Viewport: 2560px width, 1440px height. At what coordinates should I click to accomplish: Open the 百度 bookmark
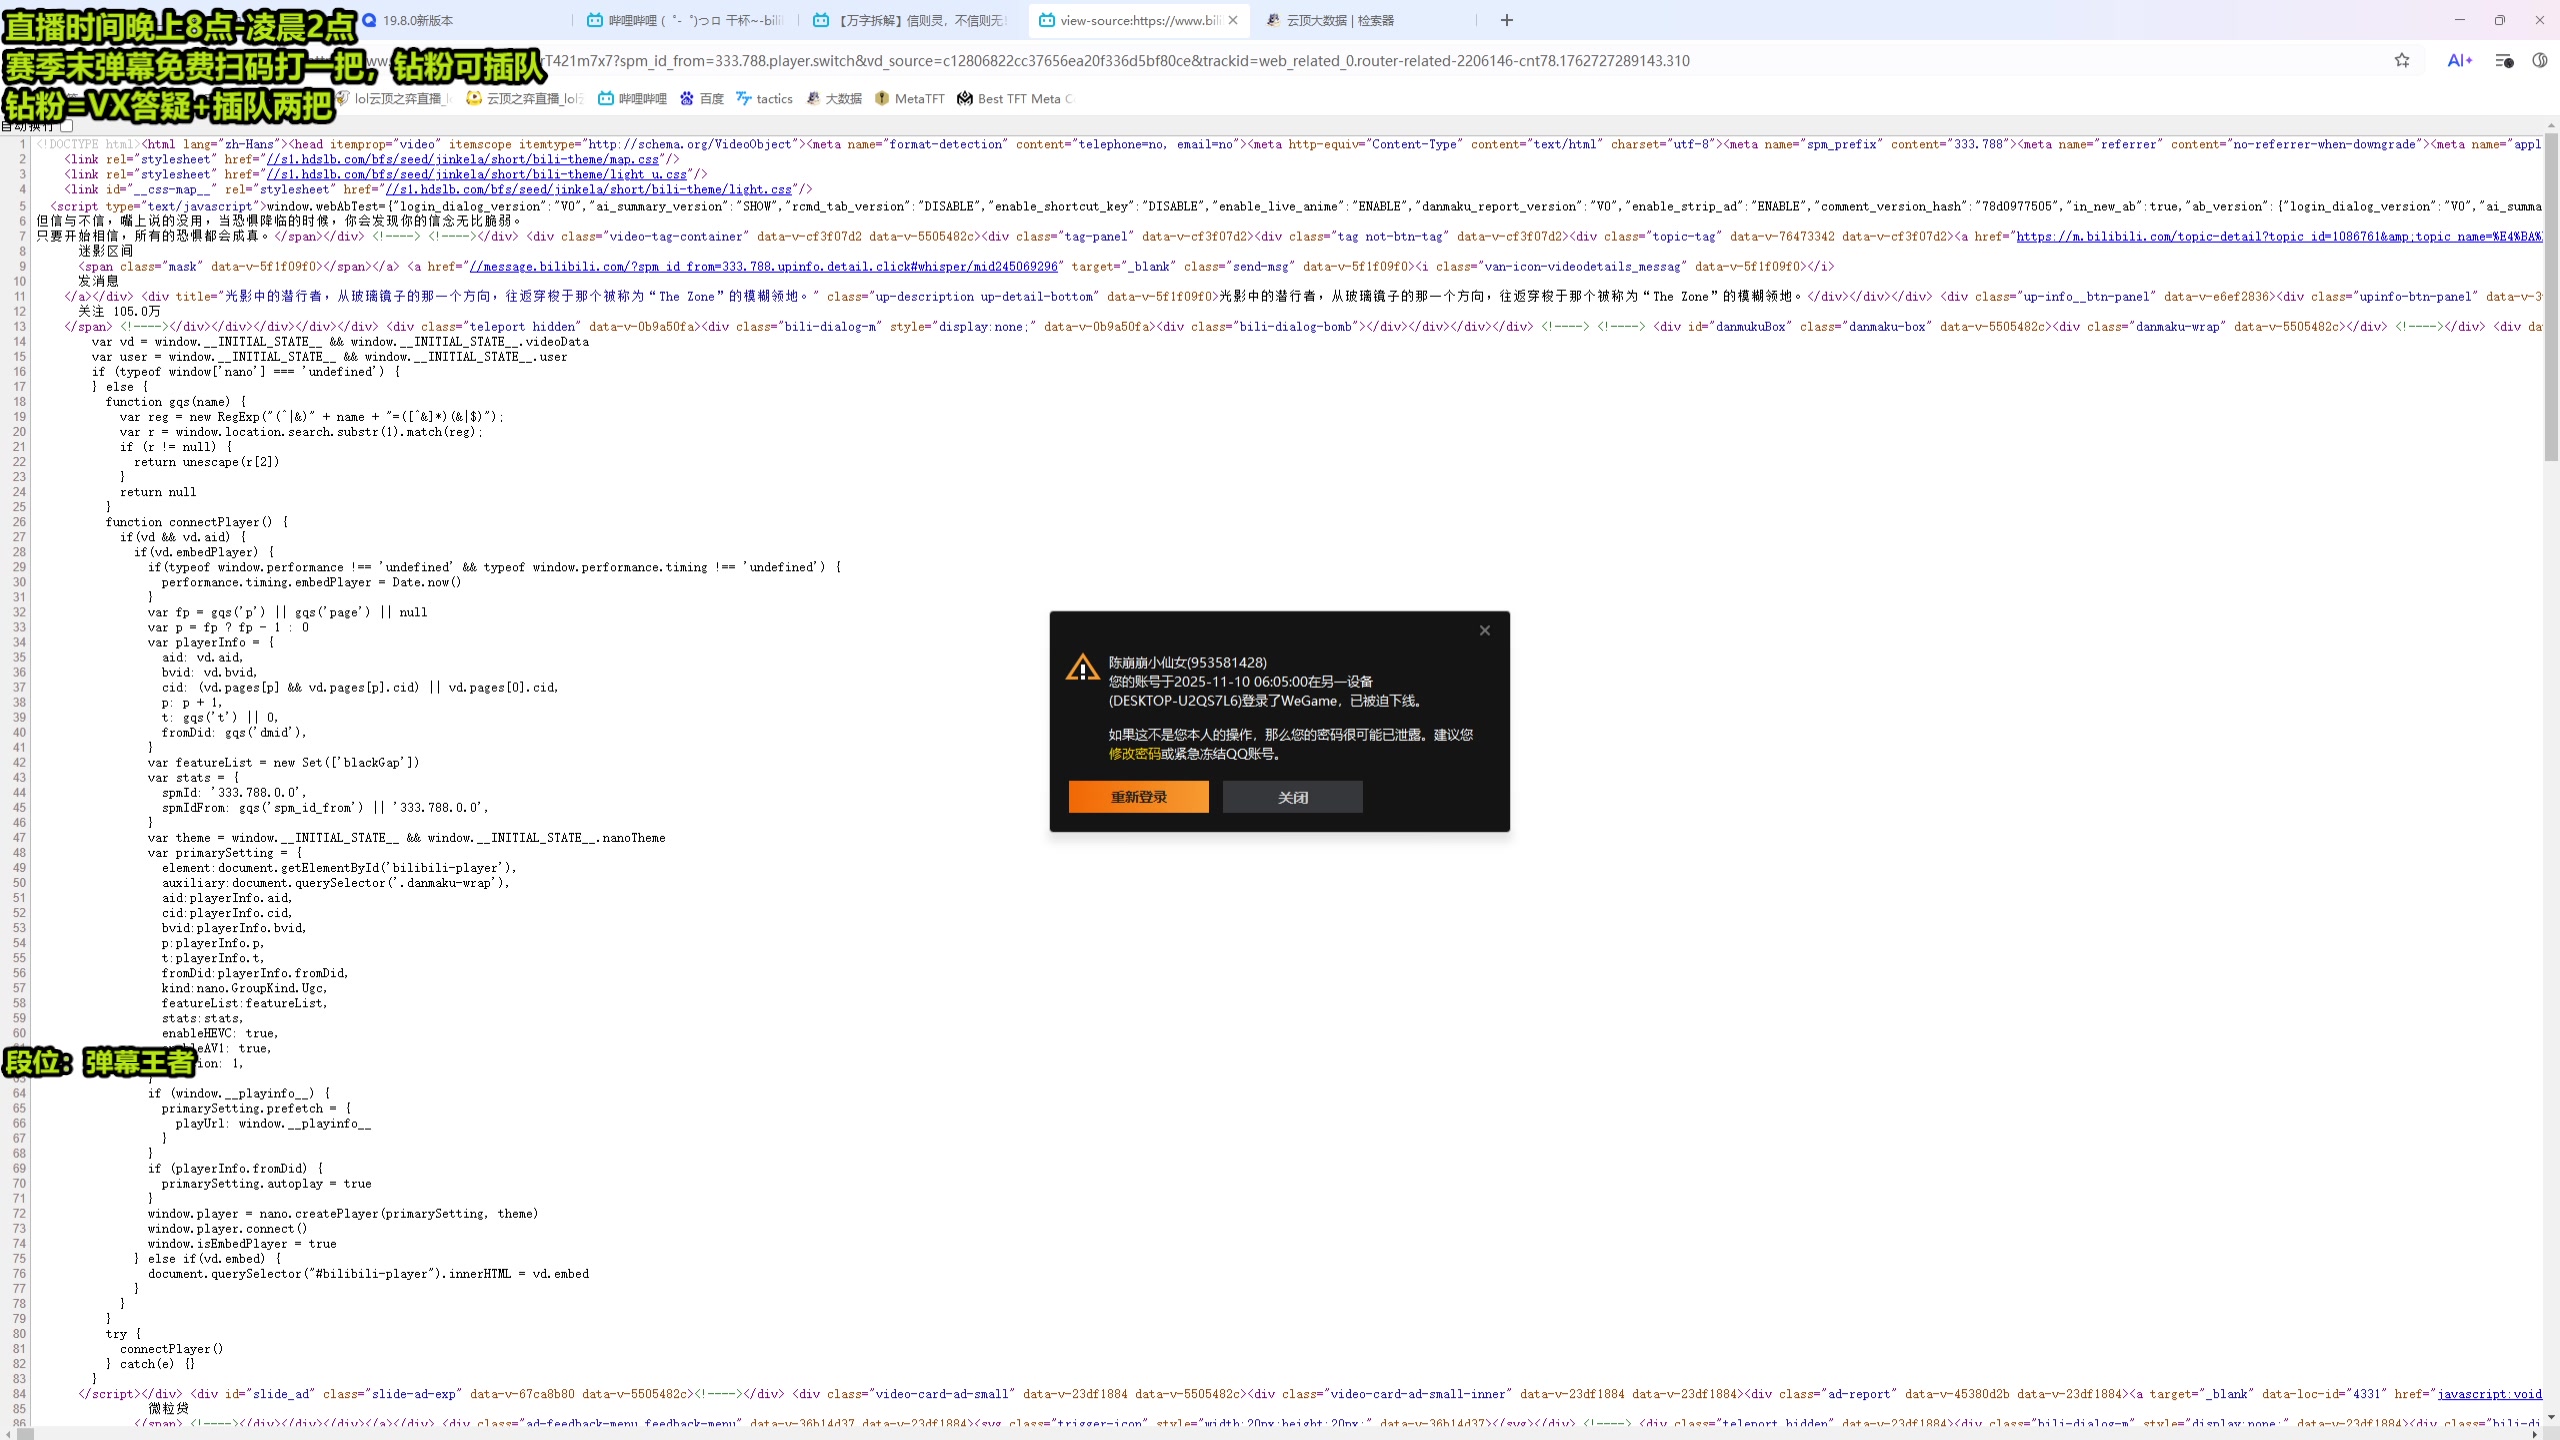click(702, 99)
